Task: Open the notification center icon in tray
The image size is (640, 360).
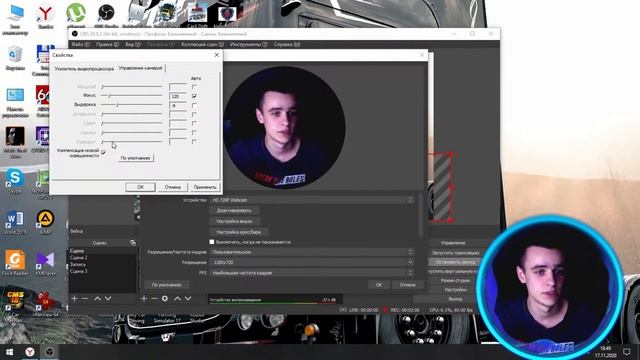Action: point(627,352)
